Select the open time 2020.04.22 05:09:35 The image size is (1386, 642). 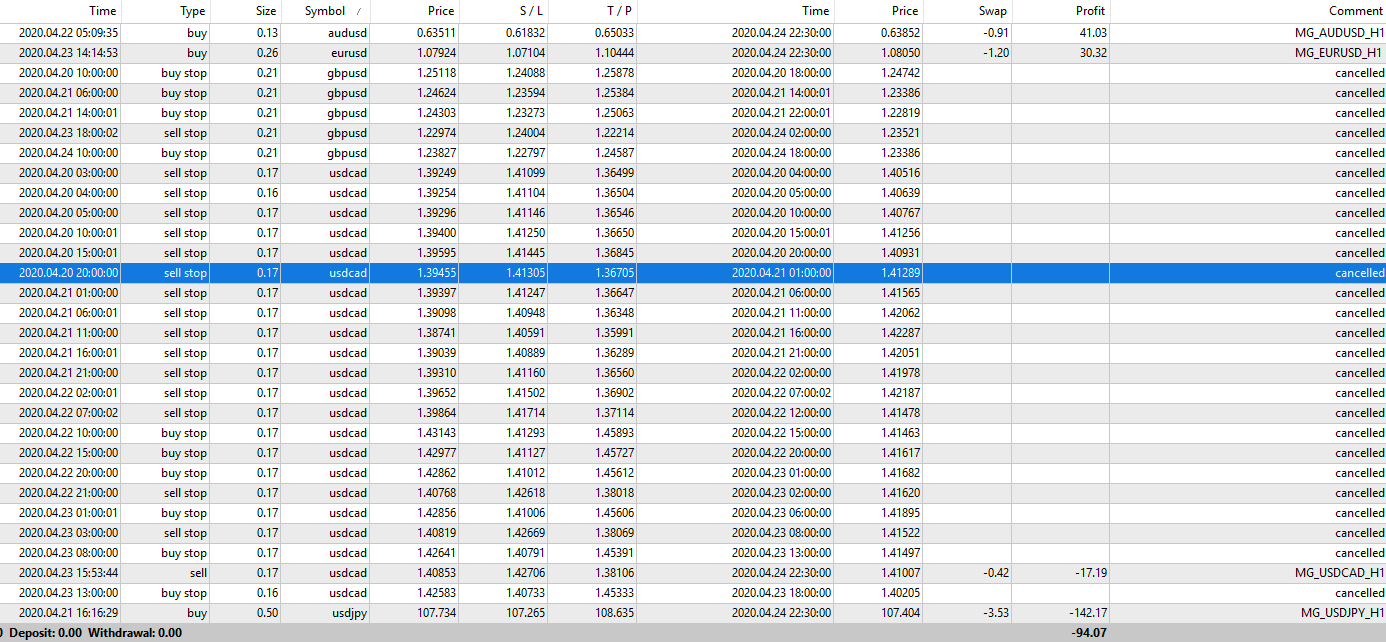coord(68,33)
